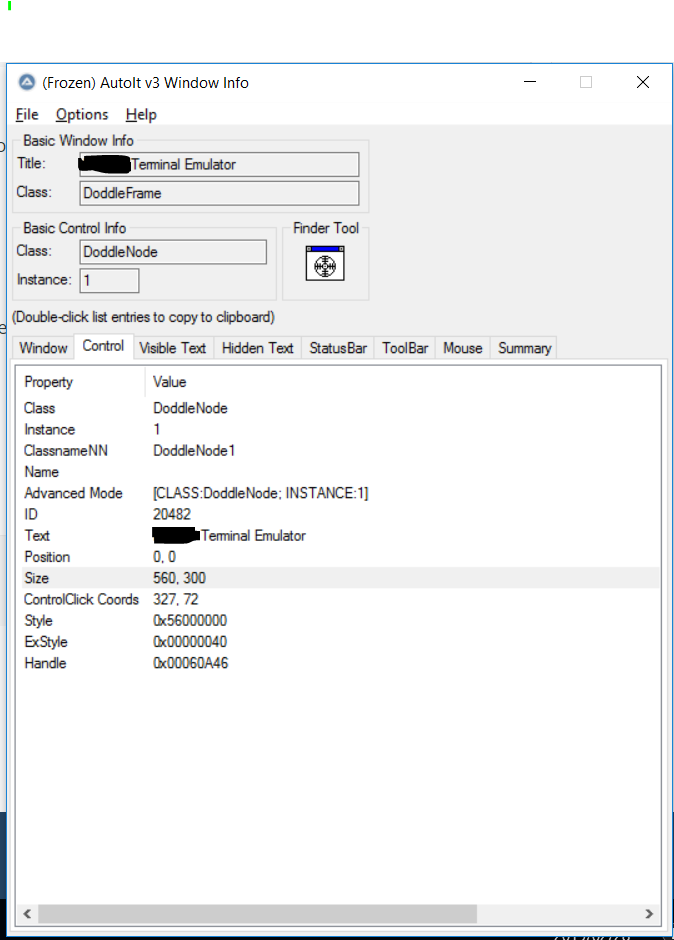Viewport: 674px width, 940px height.
Task: Click the Finder Tool crosshair icon
Action: click(325, 265)
